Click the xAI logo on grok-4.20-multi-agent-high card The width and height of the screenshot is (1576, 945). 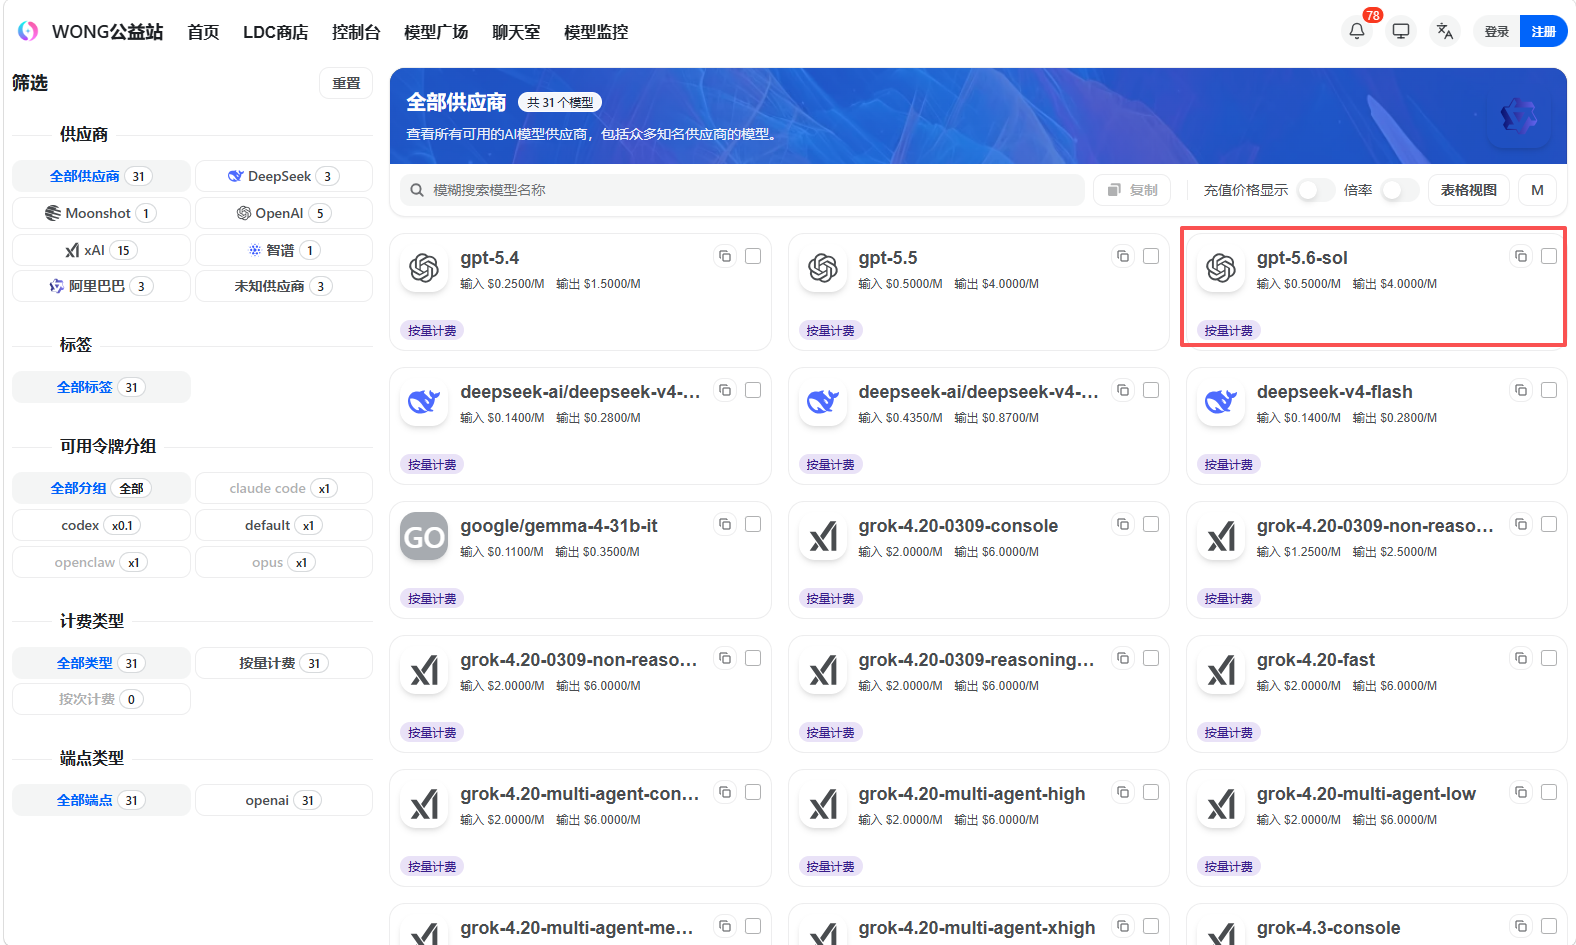pyautogui.click(x=823, y=804)
